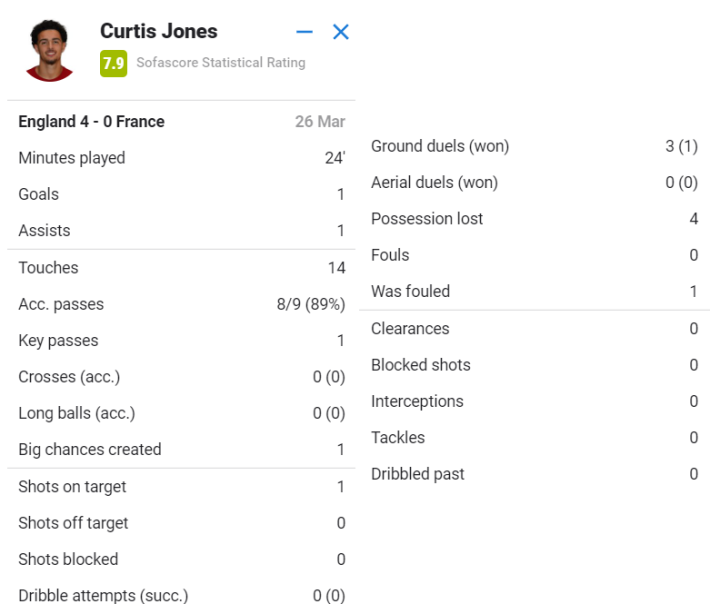This screenshot has height=604, width=720.
Task: Click the 26 Mar match date
Action: click(320, 122)
